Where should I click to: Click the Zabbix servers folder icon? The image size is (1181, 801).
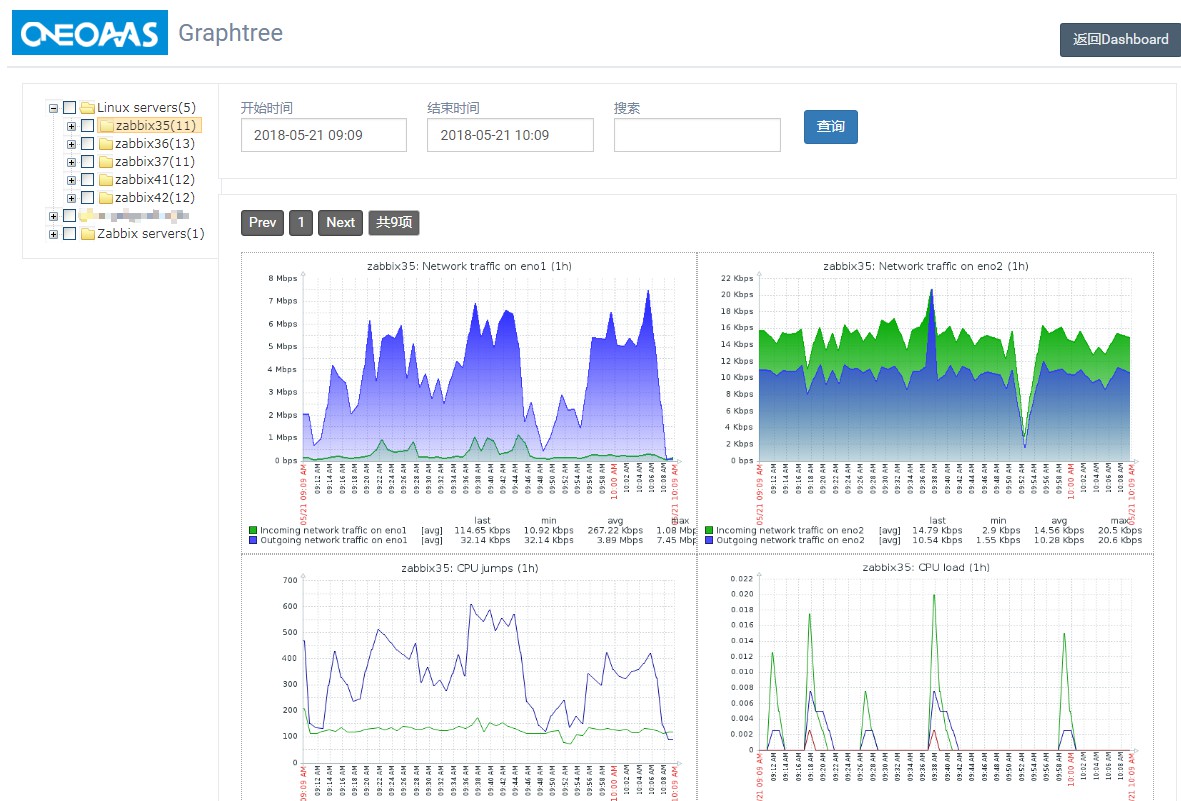(x=87, y=234)
